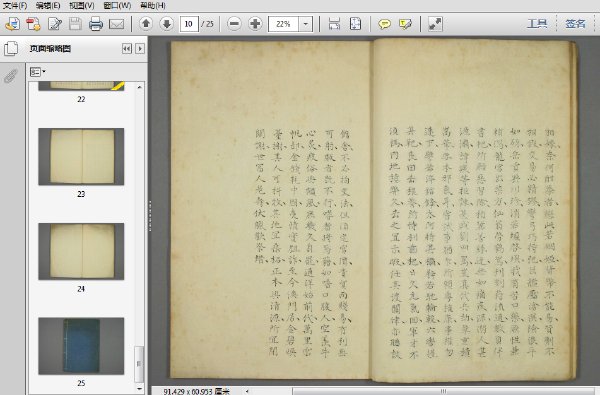Viewport: 600px width, 395px height.
Task: Go to next page with down arrow
Action: click(167, 24)
